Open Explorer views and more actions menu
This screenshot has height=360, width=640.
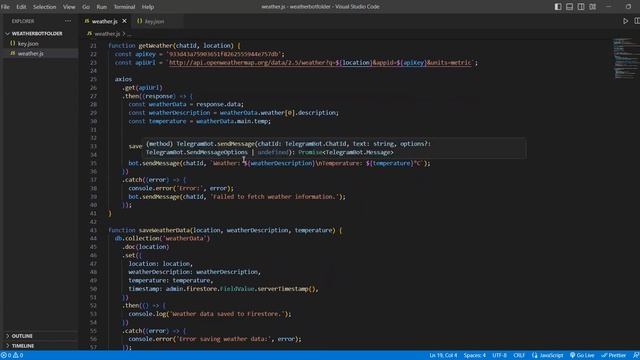68,21
